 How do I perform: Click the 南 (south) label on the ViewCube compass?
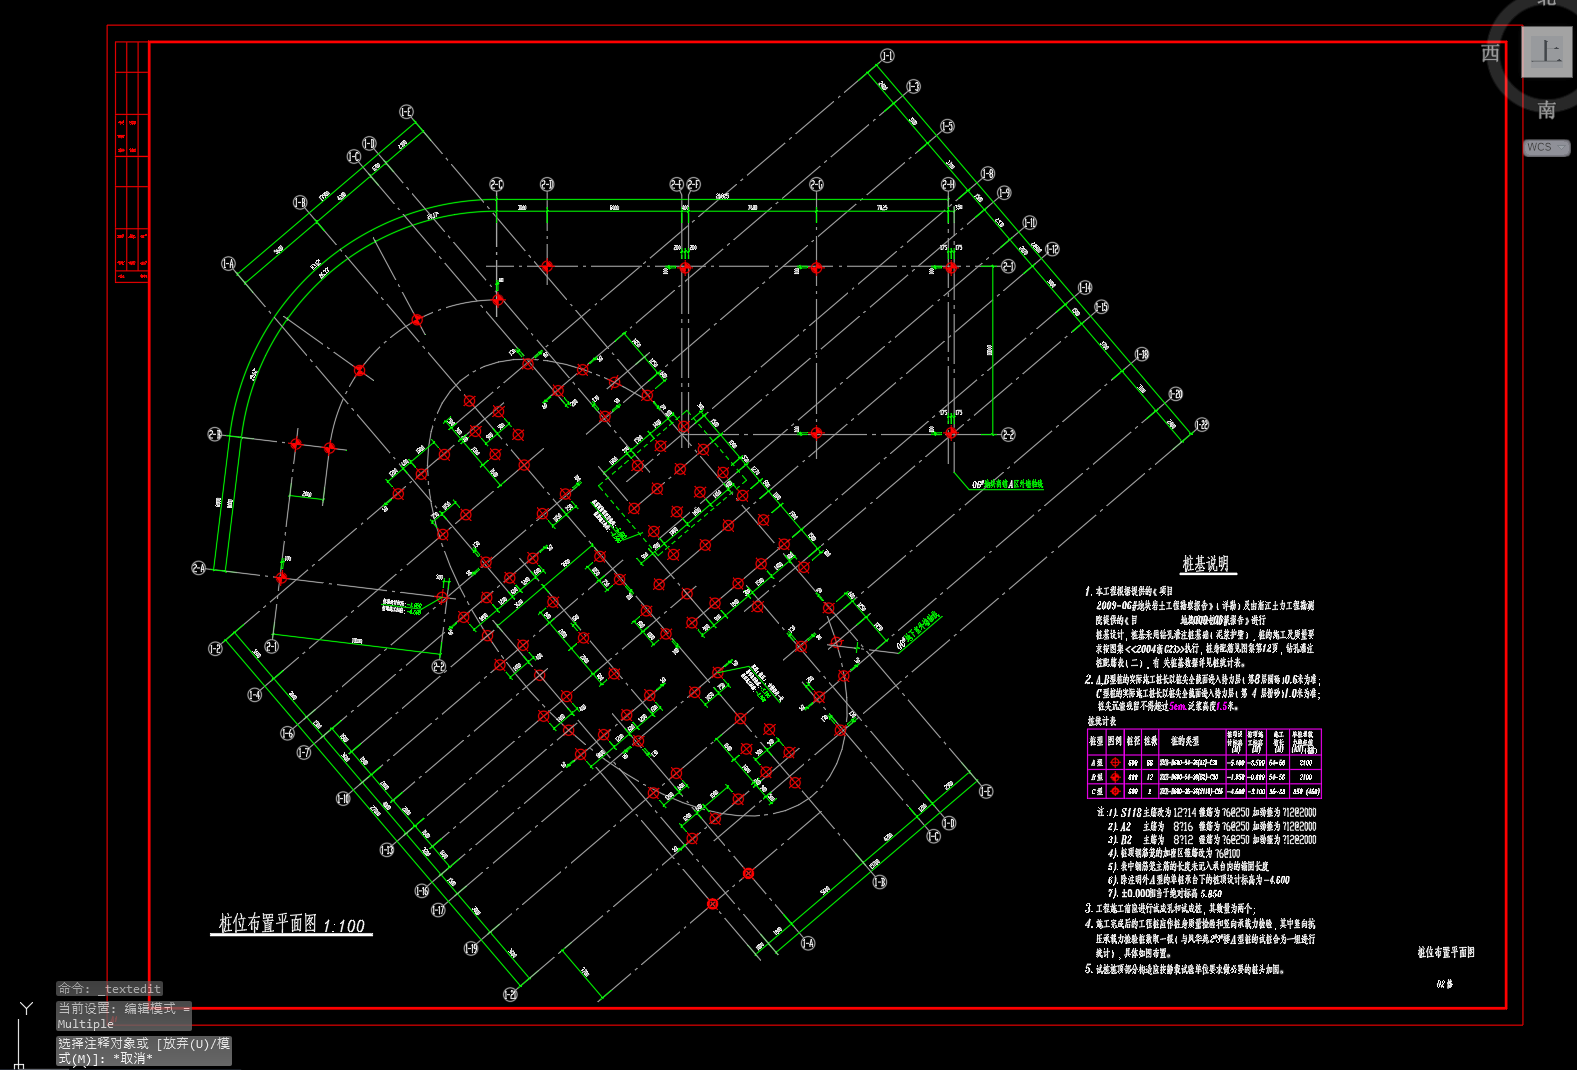1546,109
